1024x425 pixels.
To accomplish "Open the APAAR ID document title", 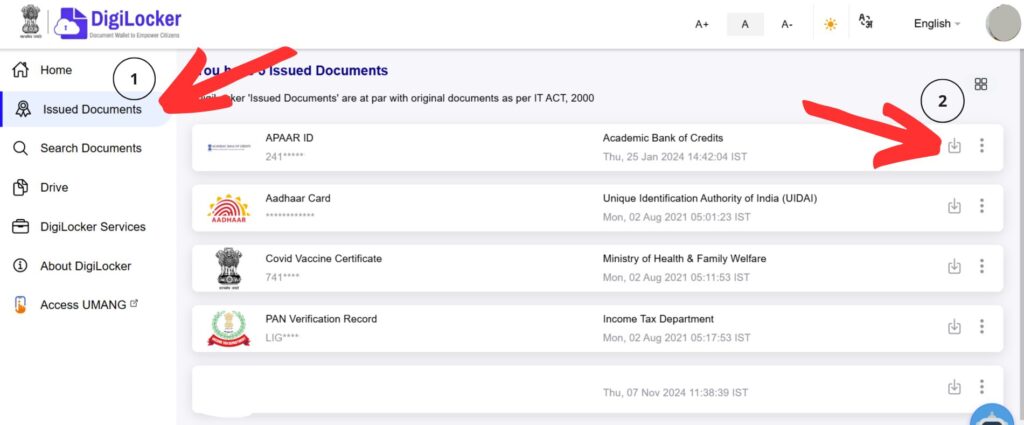I will (289, 138).
